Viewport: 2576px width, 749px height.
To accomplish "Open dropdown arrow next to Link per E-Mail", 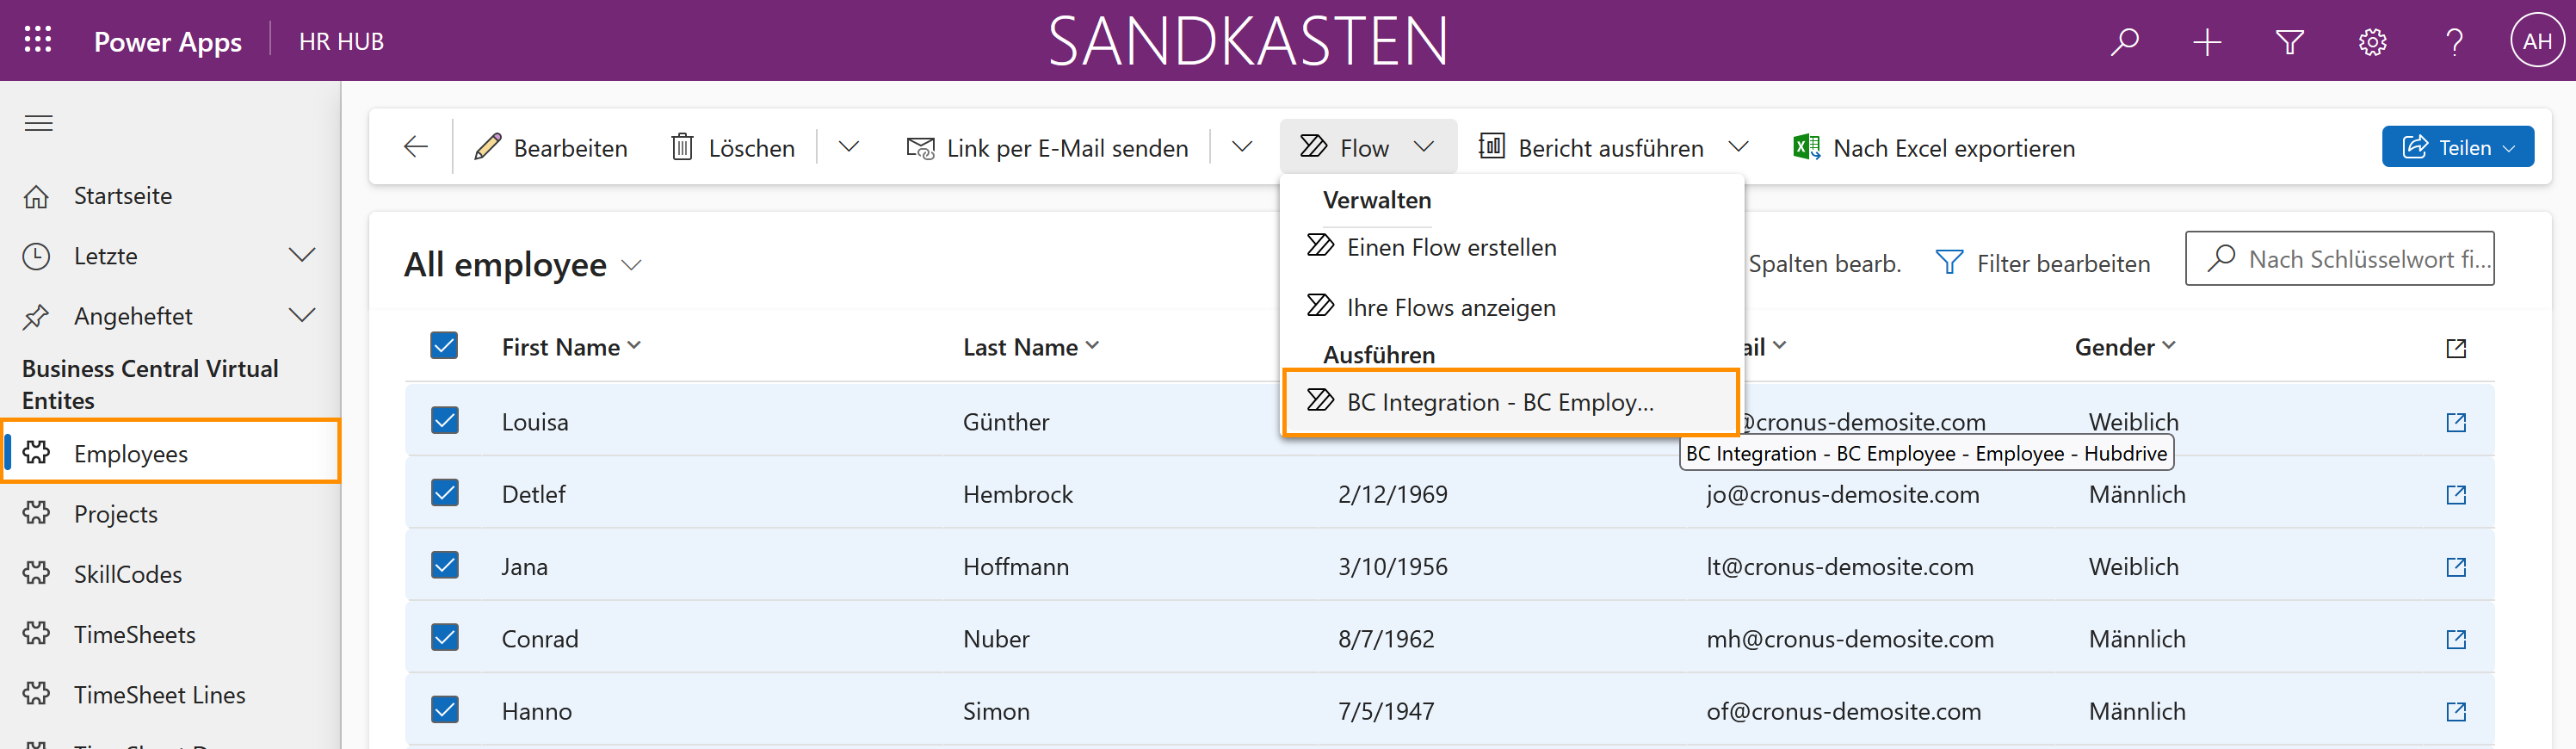I will tap(1241, 147).
